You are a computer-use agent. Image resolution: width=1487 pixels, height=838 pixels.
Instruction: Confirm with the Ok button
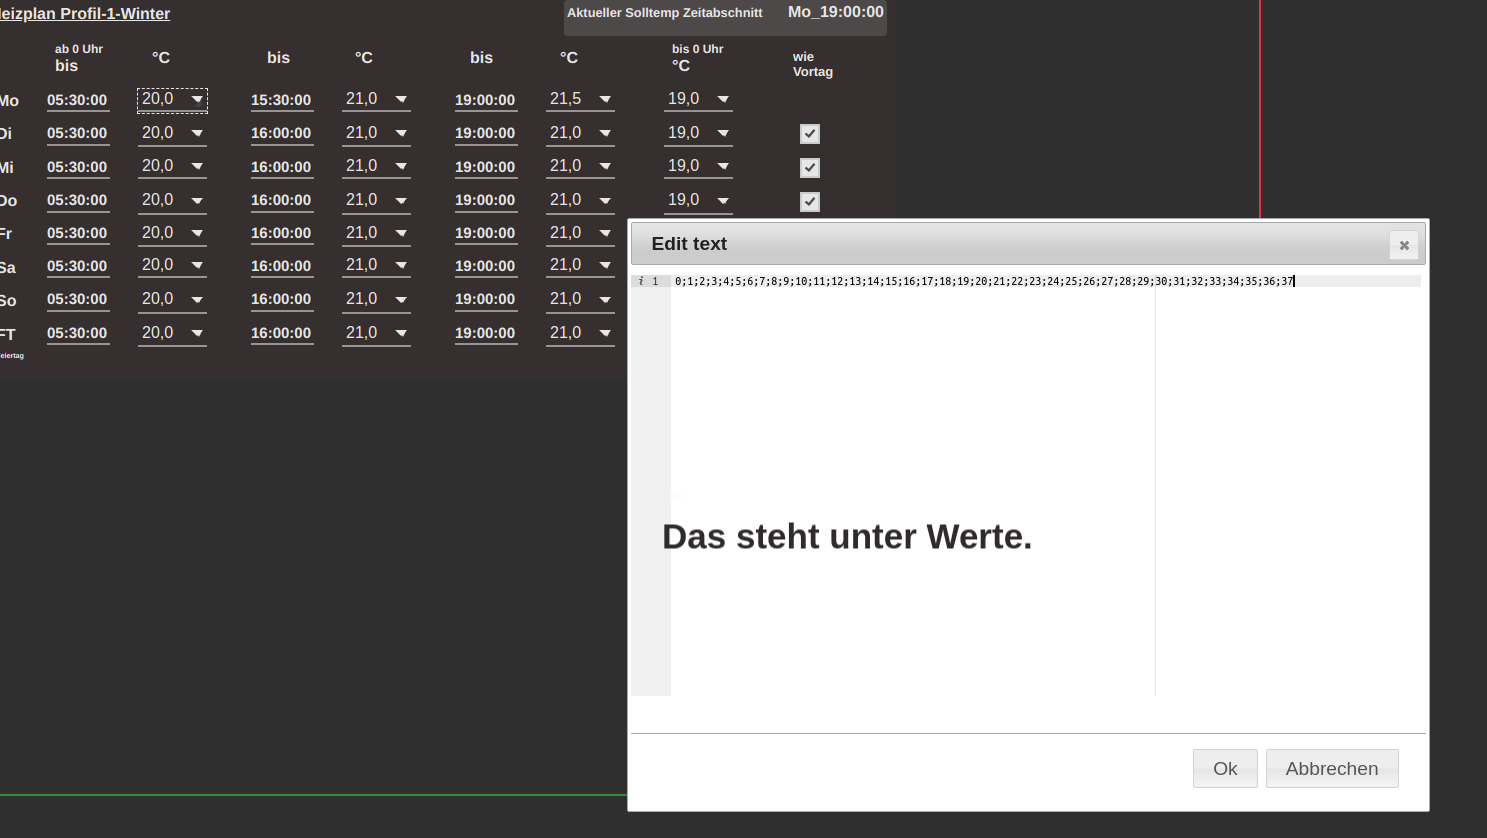tap(1225, 769)
